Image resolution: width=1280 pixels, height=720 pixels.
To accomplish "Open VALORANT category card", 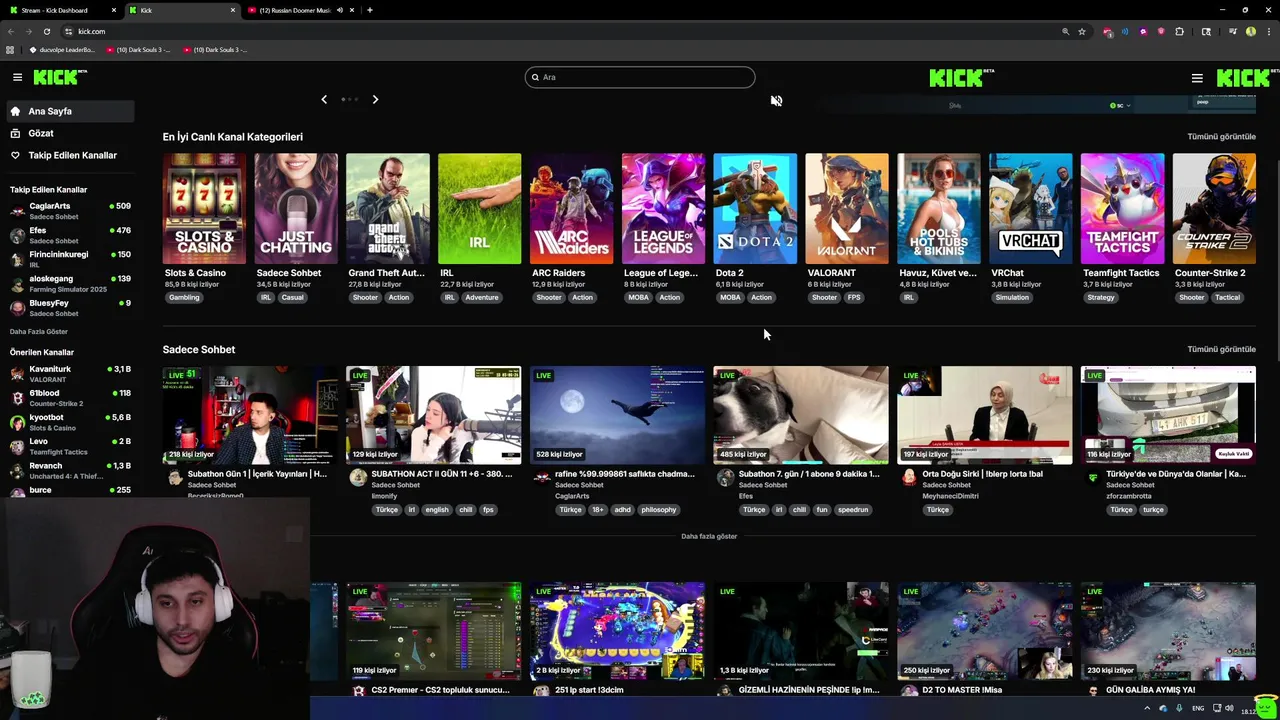I will tap(847, 209).
